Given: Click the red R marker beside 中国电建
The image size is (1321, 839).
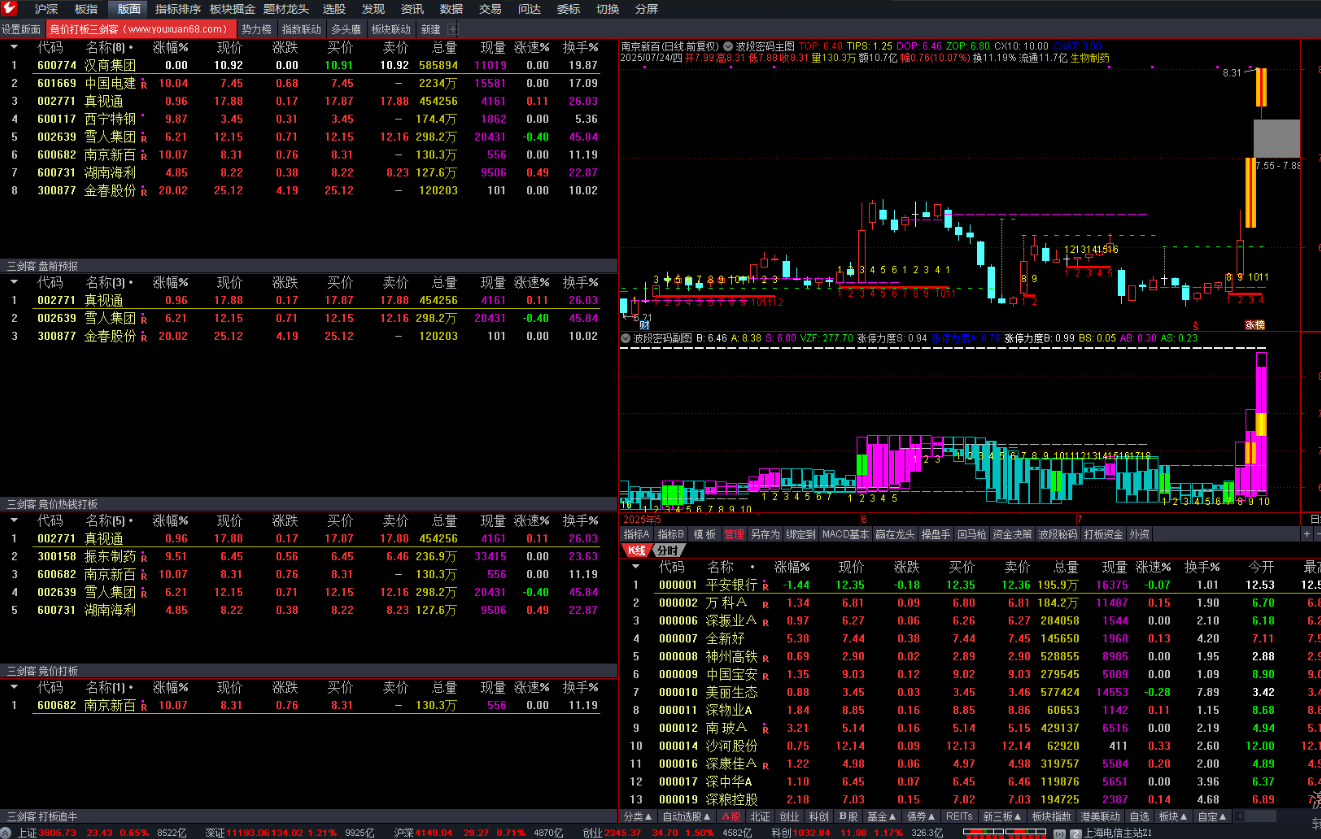Looking at the screenshot, I should [144, 84].
